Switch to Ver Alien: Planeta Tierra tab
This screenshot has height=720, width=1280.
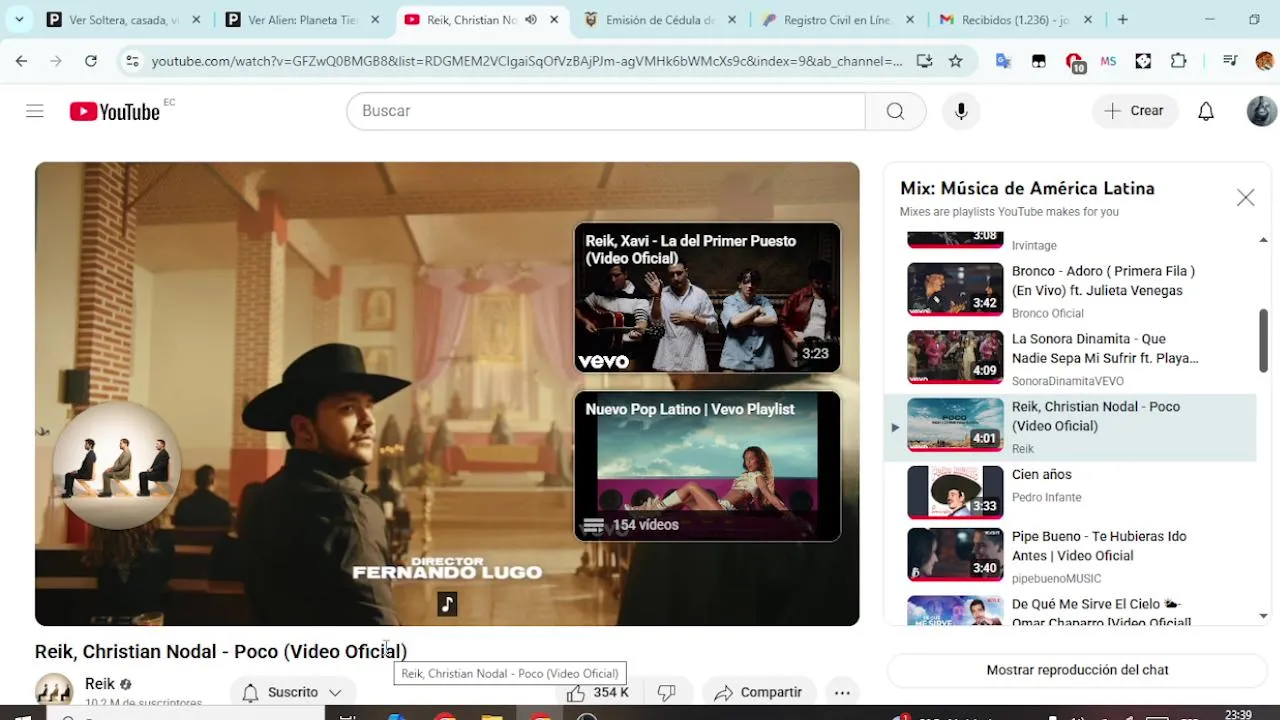coord(302,19)
